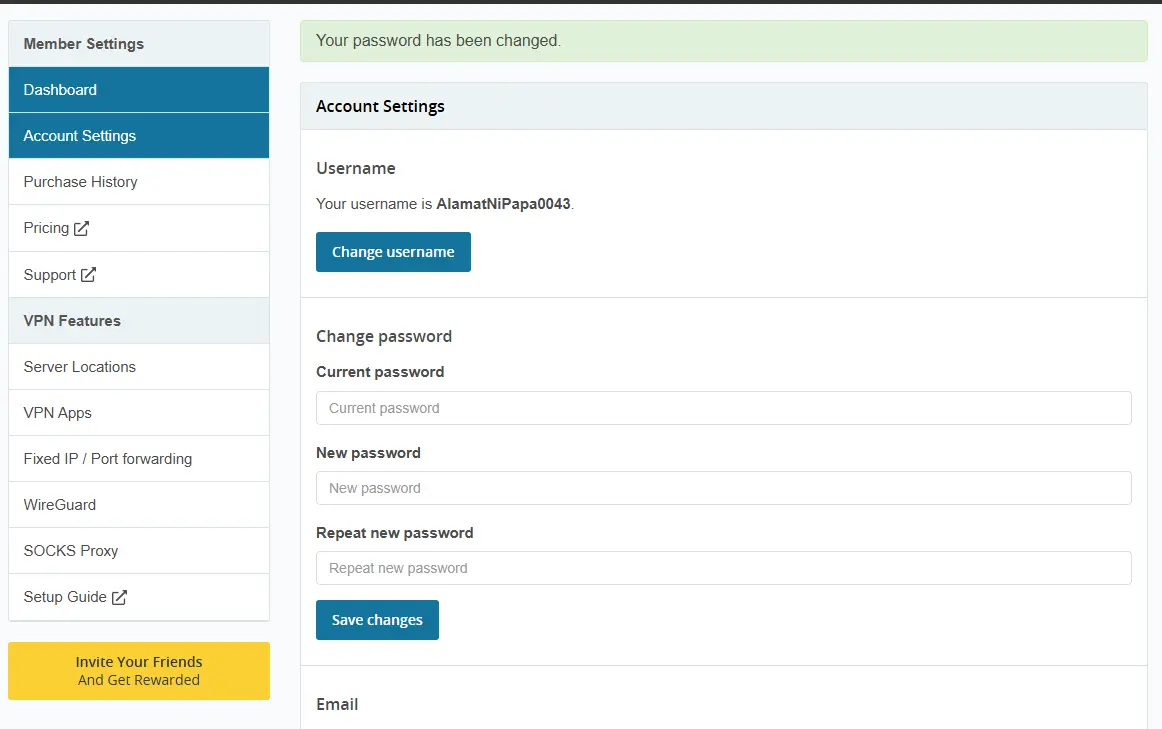Open VPN Apps page
This screenshot has width=1162, height=729.
coord(139,413)
